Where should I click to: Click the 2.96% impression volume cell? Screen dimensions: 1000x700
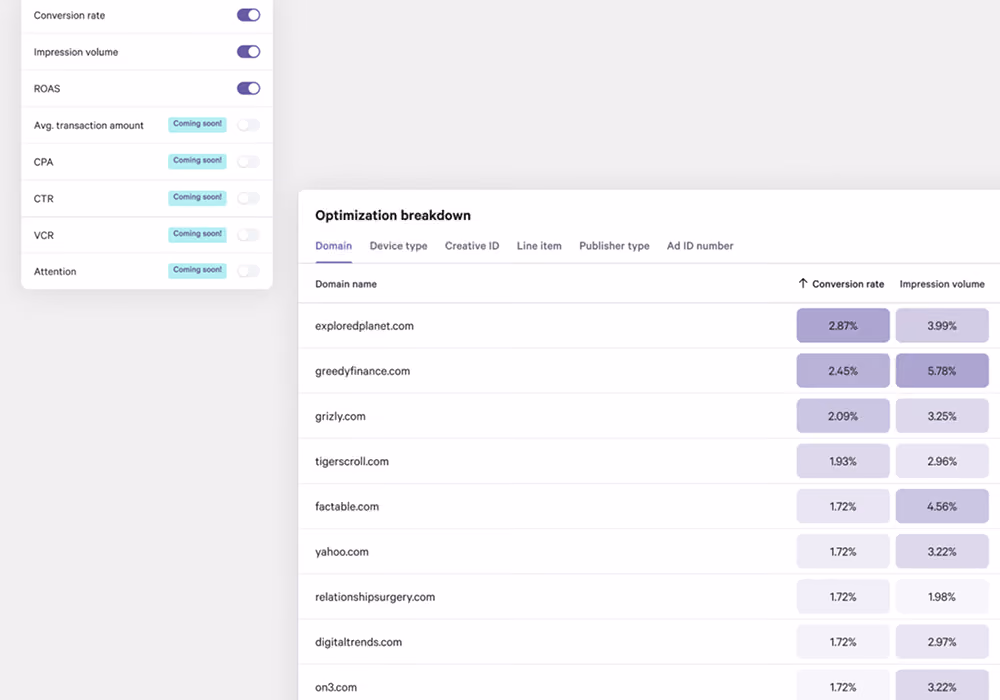(942, 461)
